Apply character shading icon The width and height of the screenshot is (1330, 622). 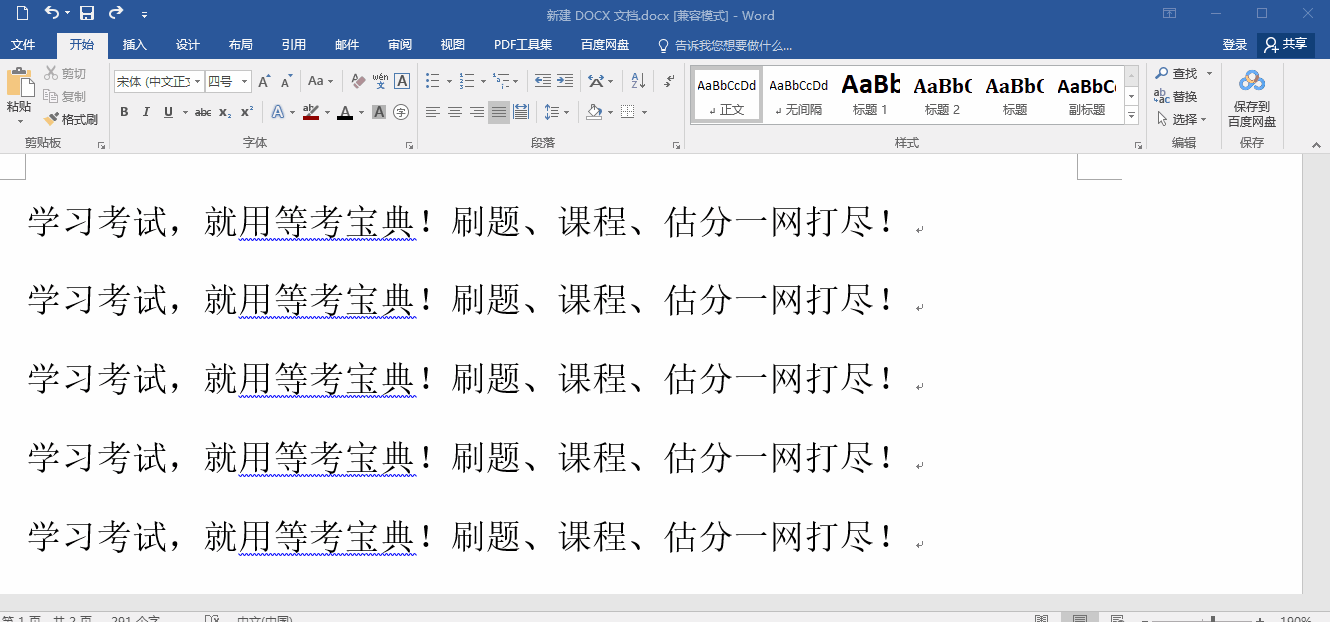[379, 112]
